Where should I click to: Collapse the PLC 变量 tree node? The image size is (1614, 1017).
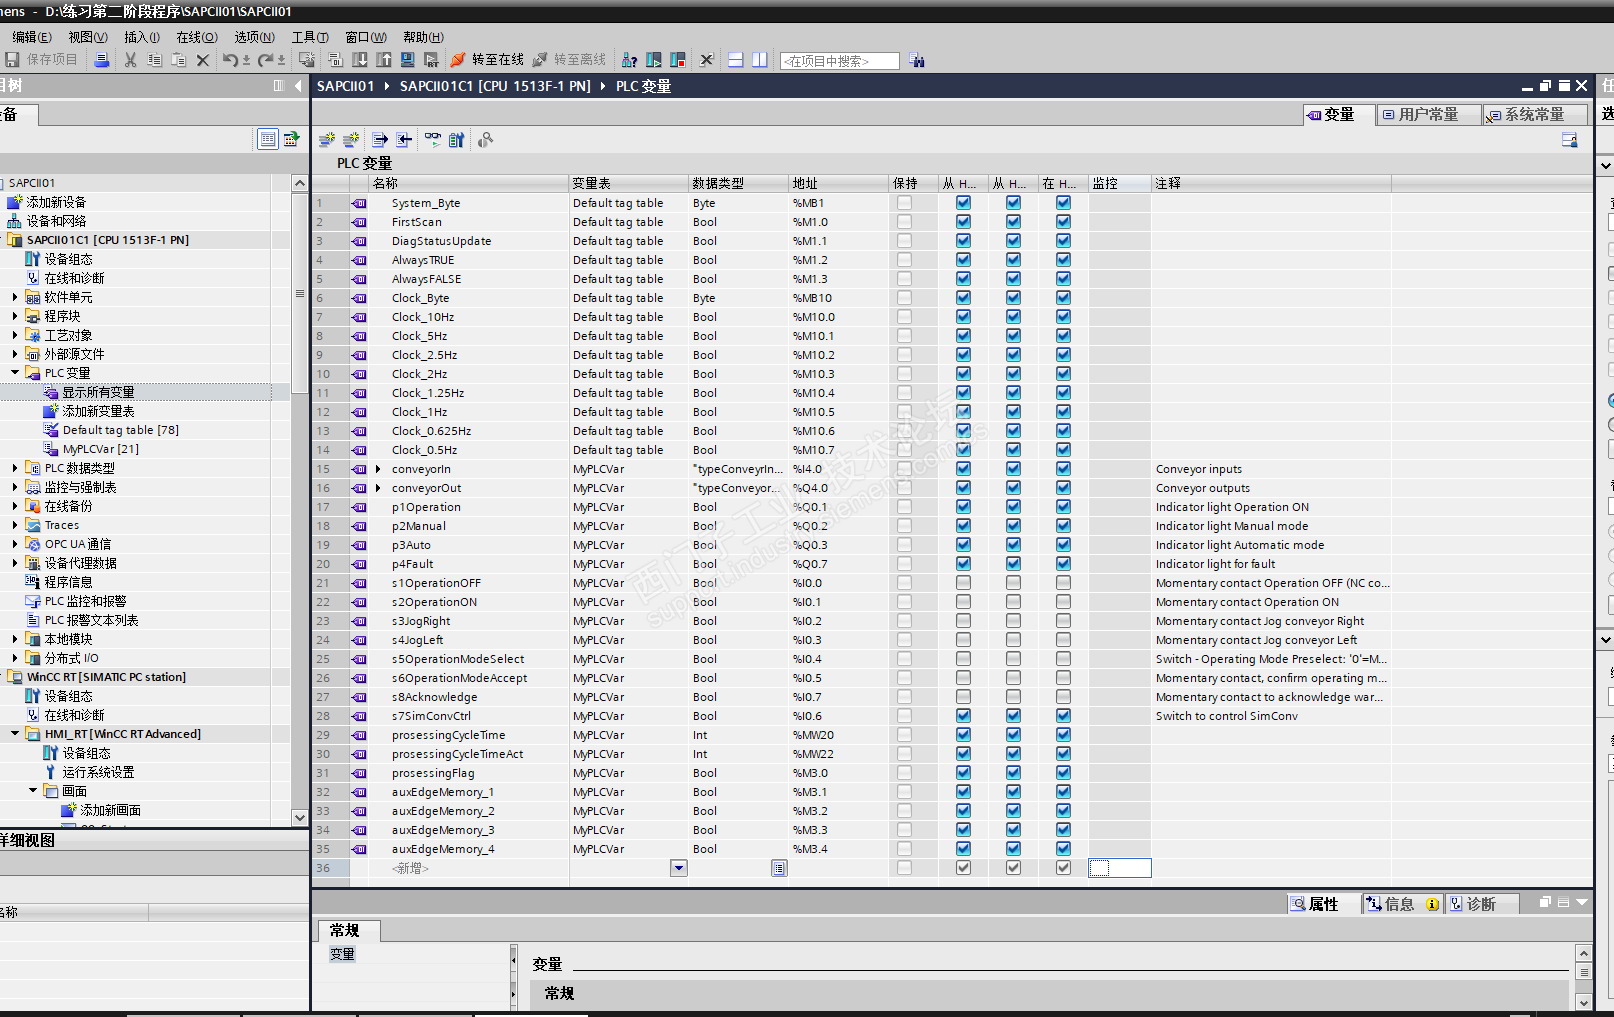(15, 373)
